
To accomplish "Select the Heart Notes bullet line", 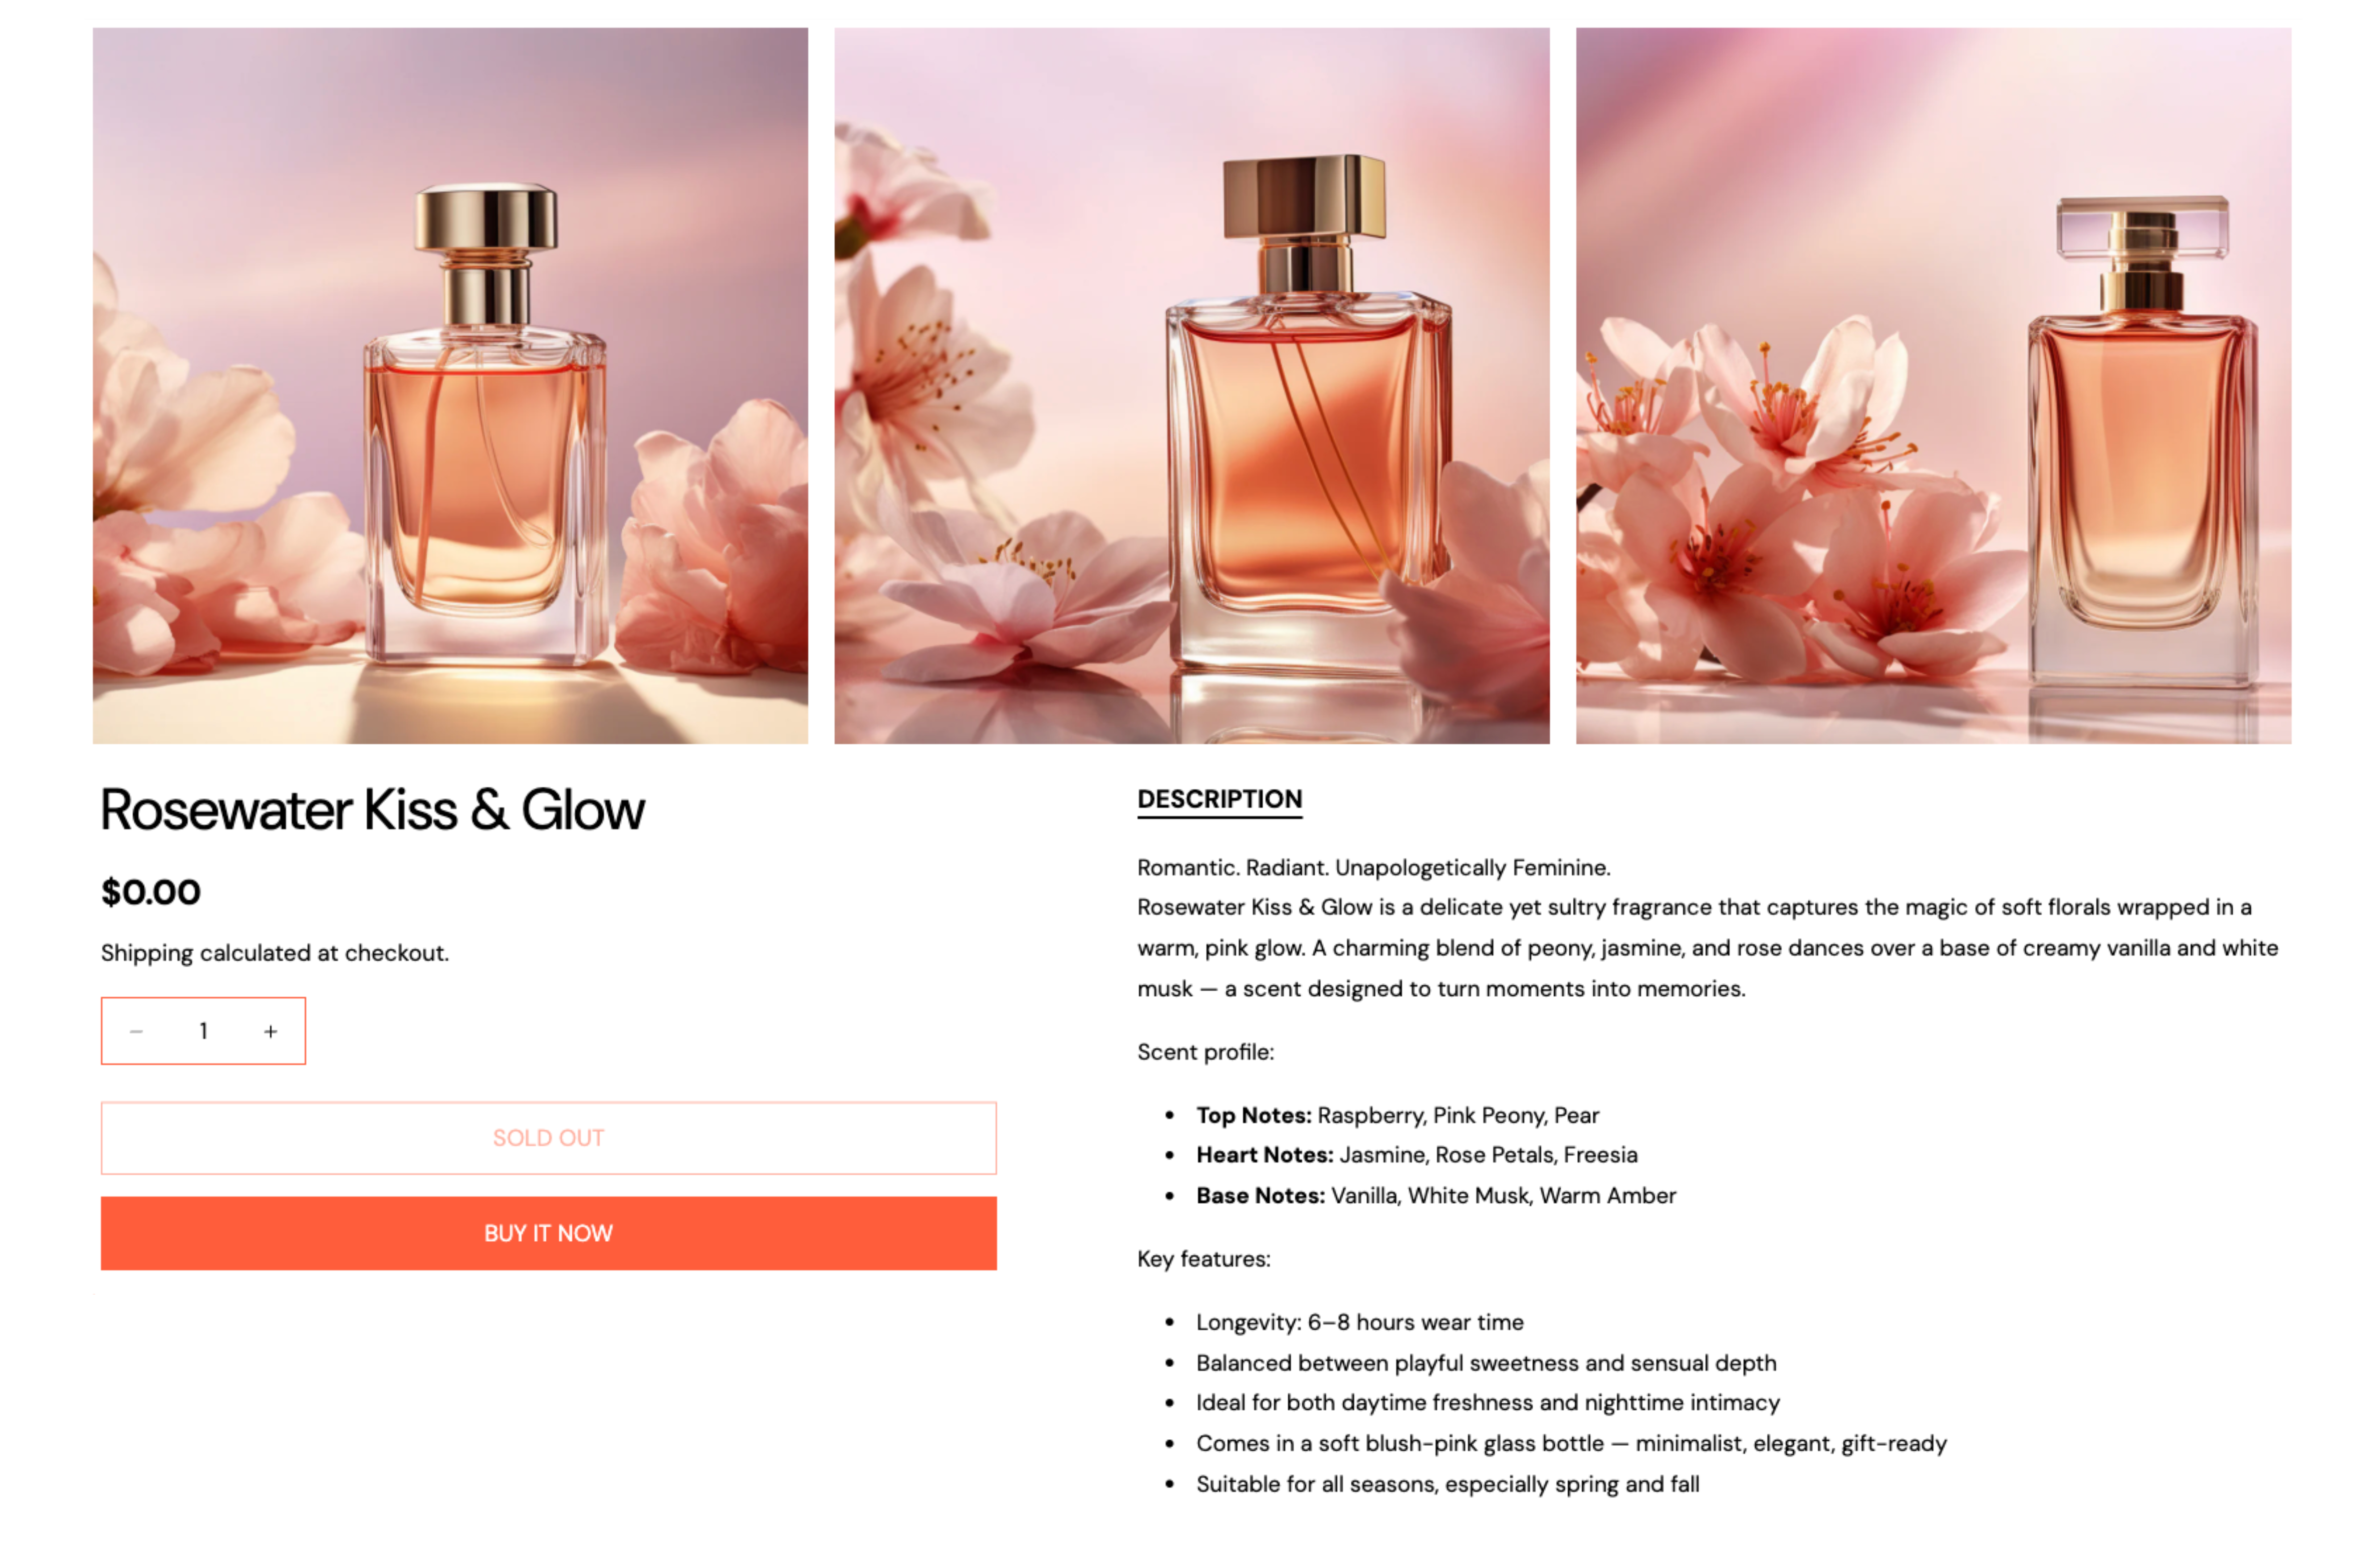I will 1417,1155.
